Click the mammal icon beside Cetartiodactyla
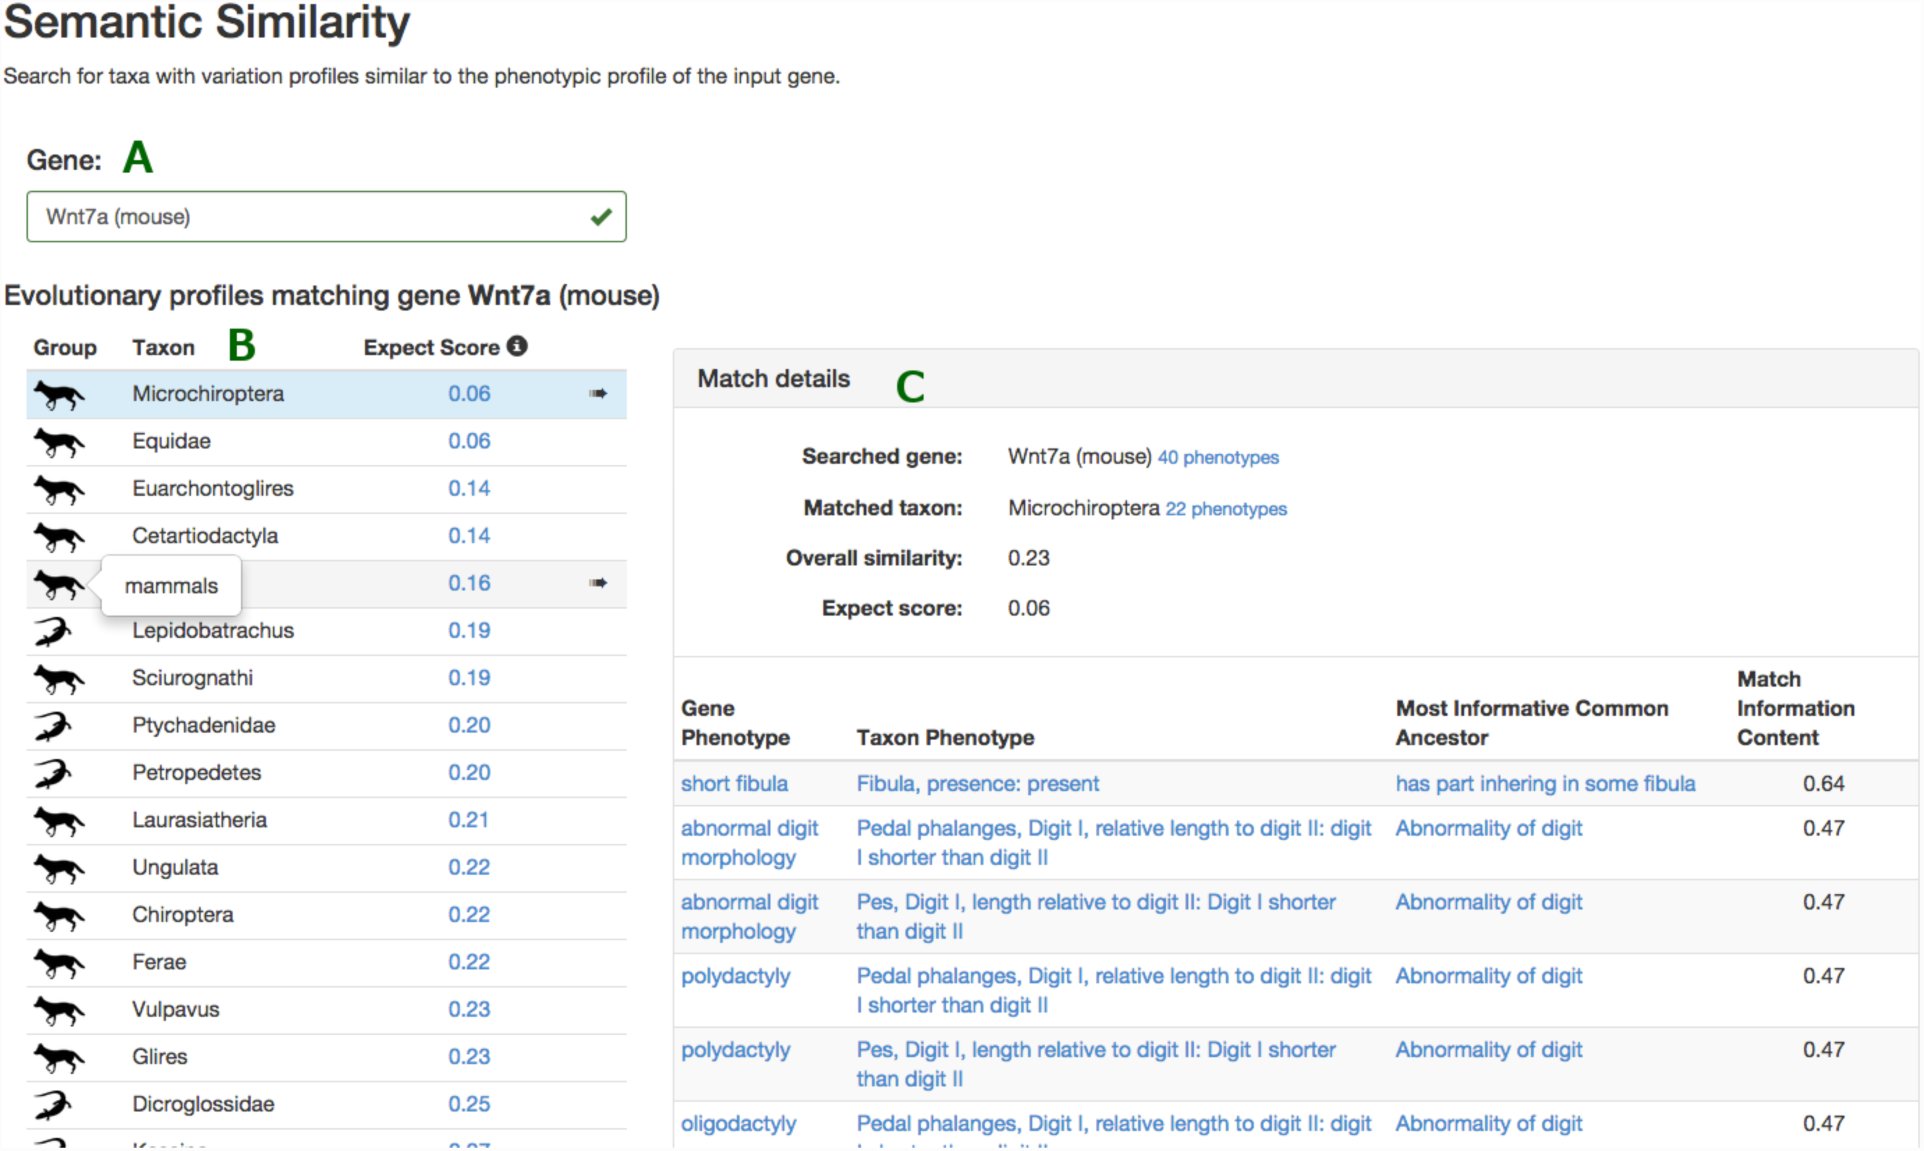The image size is (1924, 1151). [59, 537]
